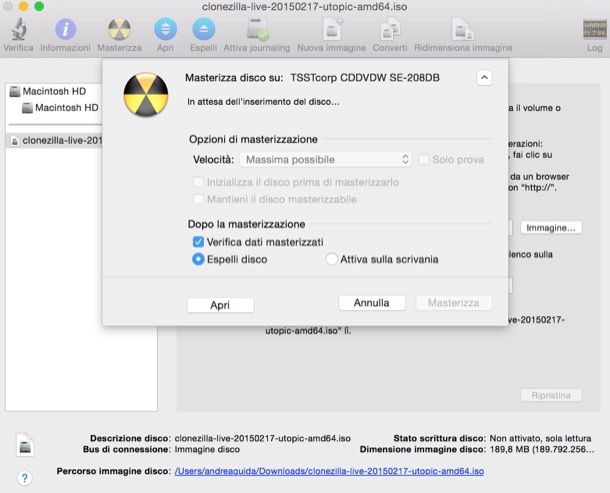Select the Espelli disco radio button
Viewport: 610px width, 493px height.
pyautogui.click(x=198, y=259)
